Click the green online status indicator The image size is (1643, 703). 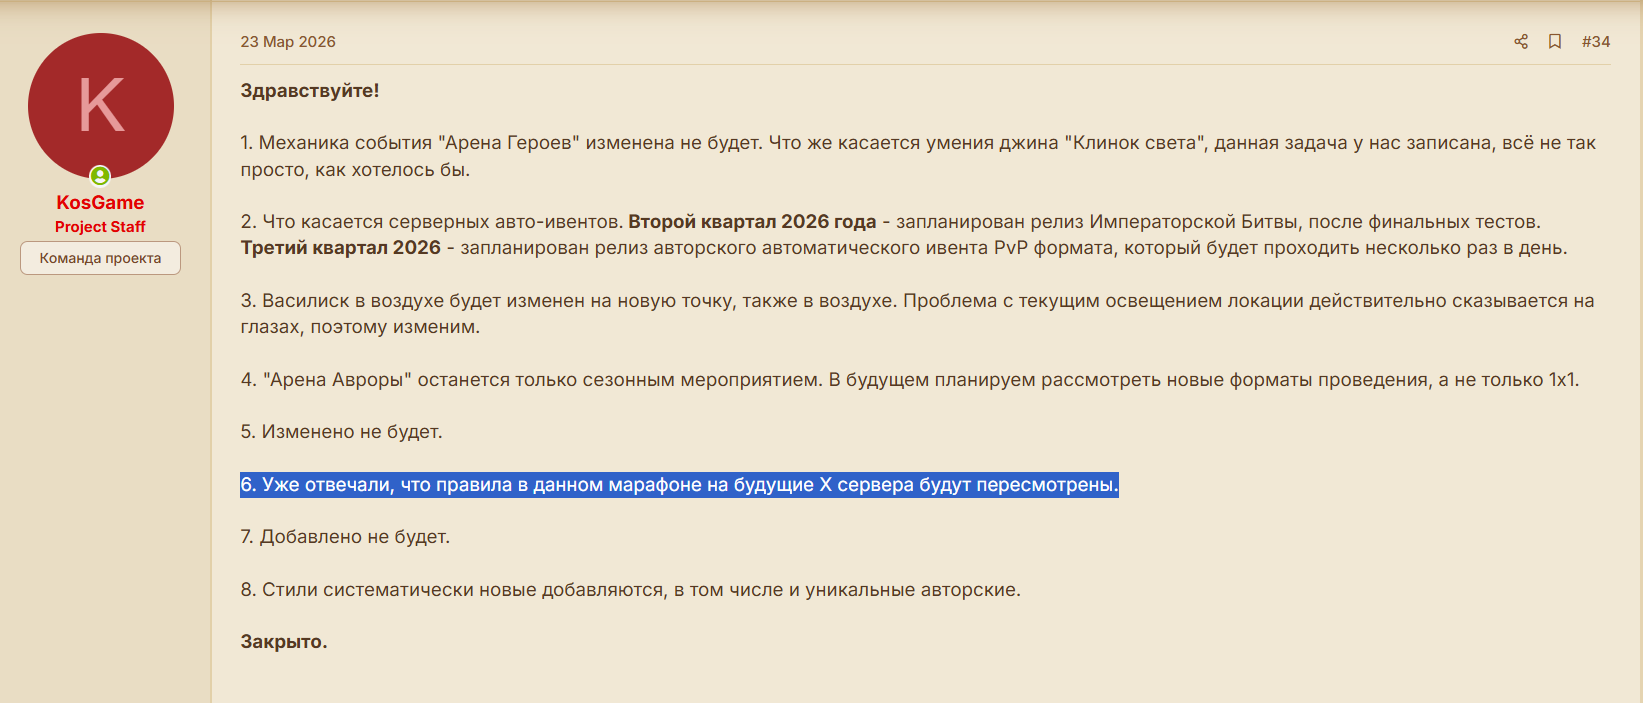[100, 176]
